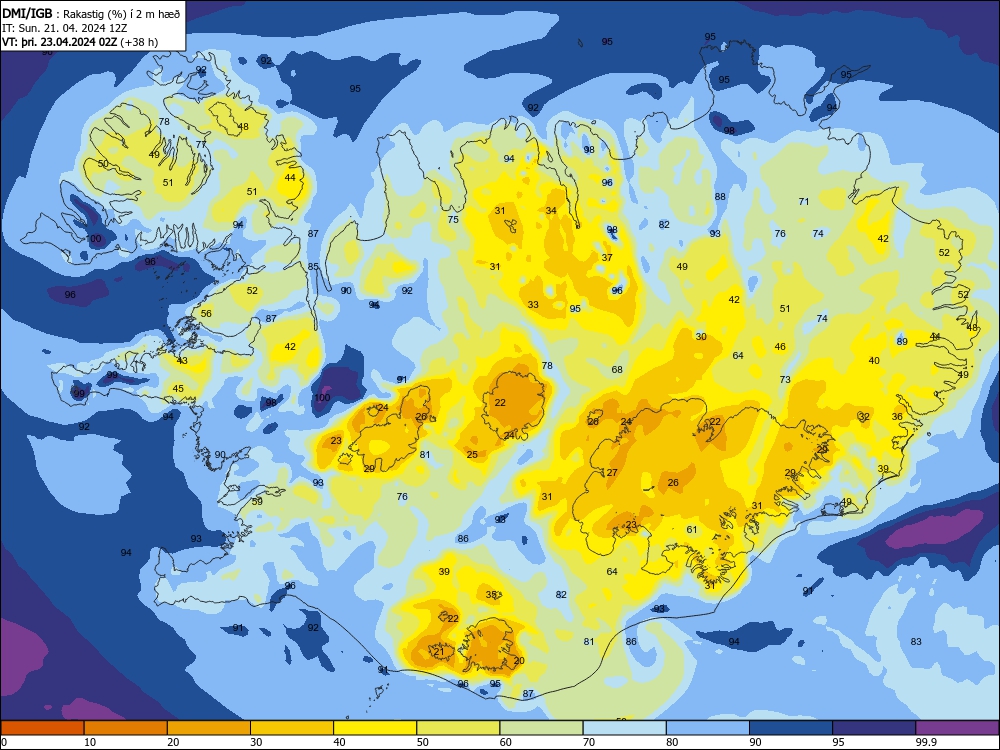Choose the 80–90 light blue legend segment
The width and height of the screenshot is (1000, 750).
click(707, 728)
